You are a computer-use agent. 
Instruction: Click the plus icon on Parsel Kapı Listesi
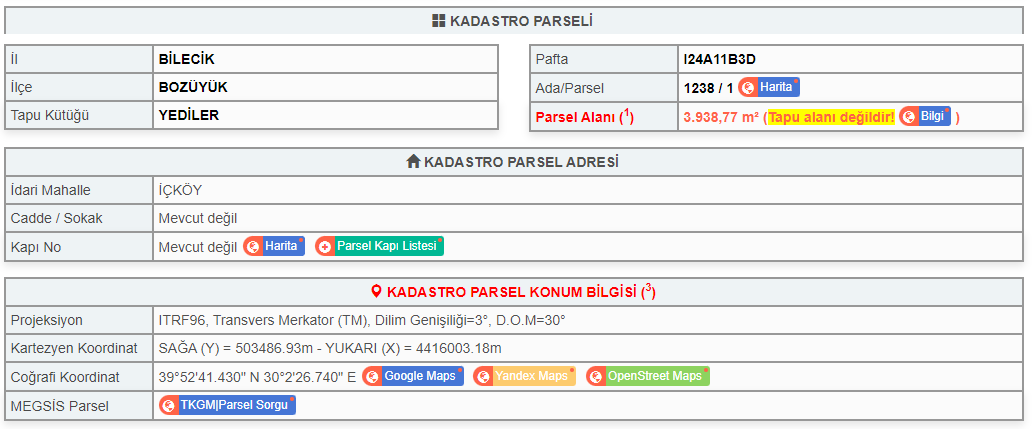click(x=325, y=246)
